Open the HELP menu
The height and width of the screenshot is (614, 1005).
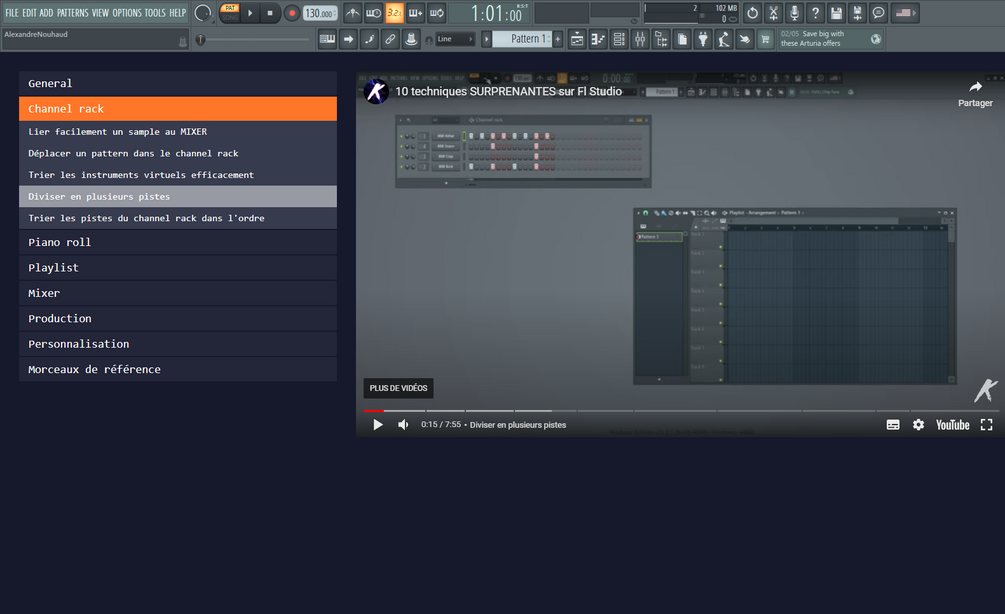pos(178,13)
